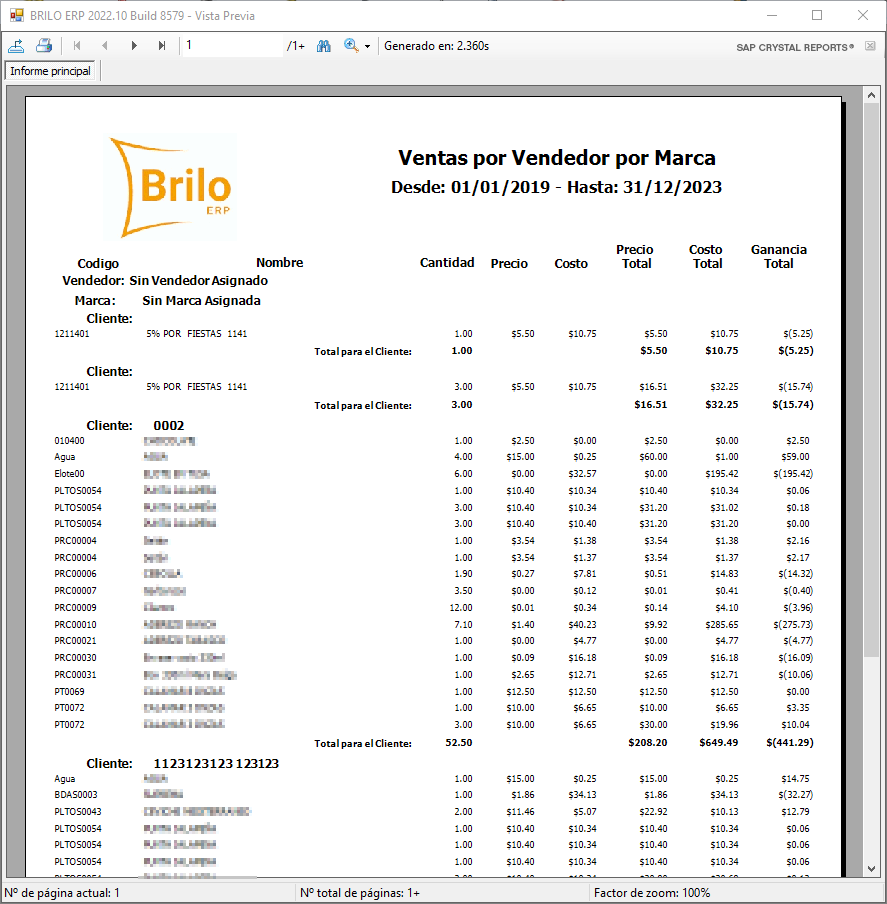This screenshot has height=904, width=887.
Task: Jump to the last page icon
Action: tap(162, 45)
